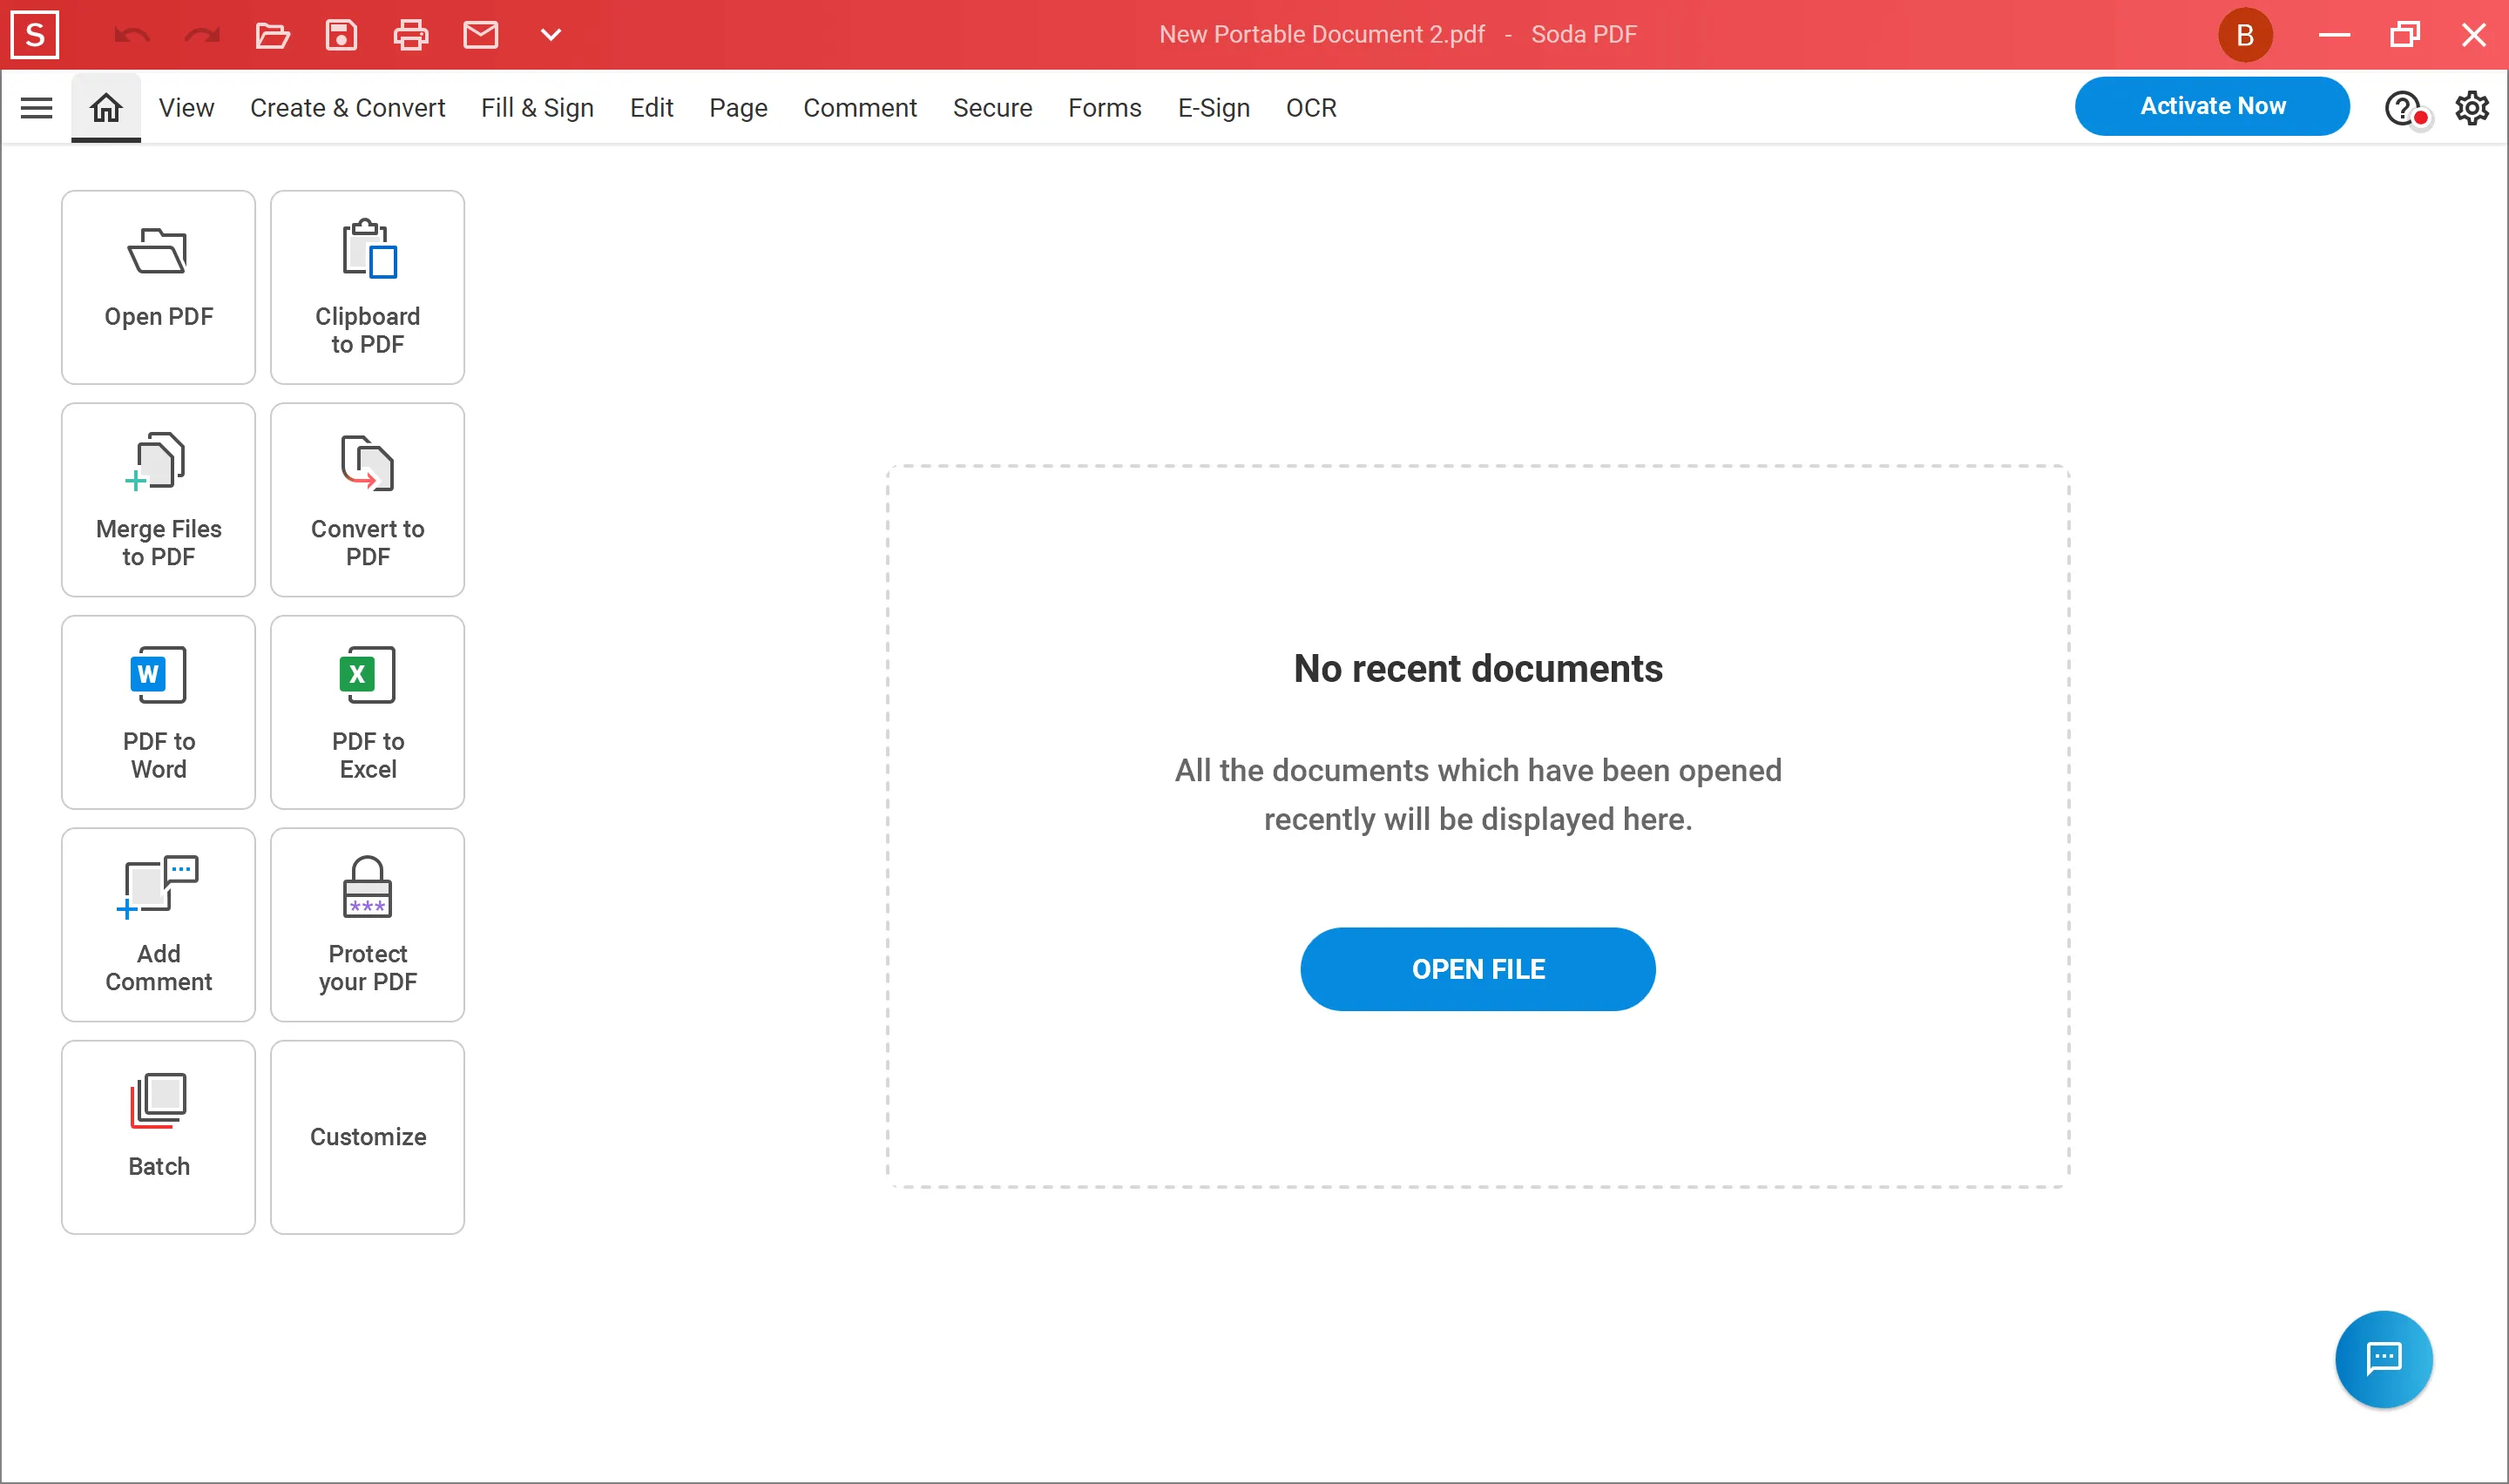Expand the hamburger menu
Image resolution: width=2509 pixels, height=1484 pixels.
(x=37, y=108)
